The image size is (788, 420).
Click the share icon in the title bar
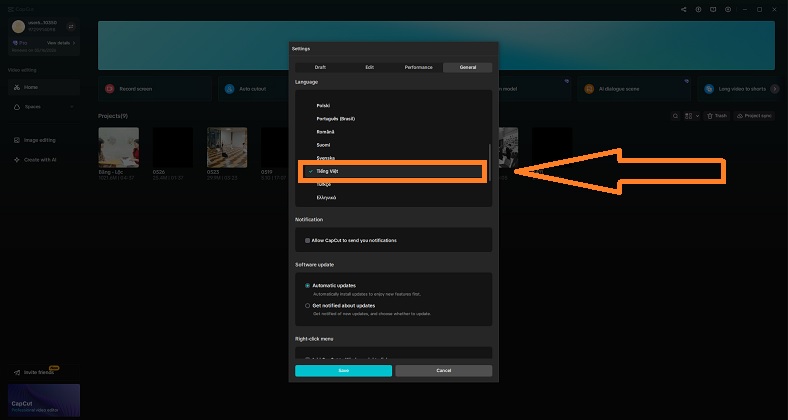tap(684, 9)
